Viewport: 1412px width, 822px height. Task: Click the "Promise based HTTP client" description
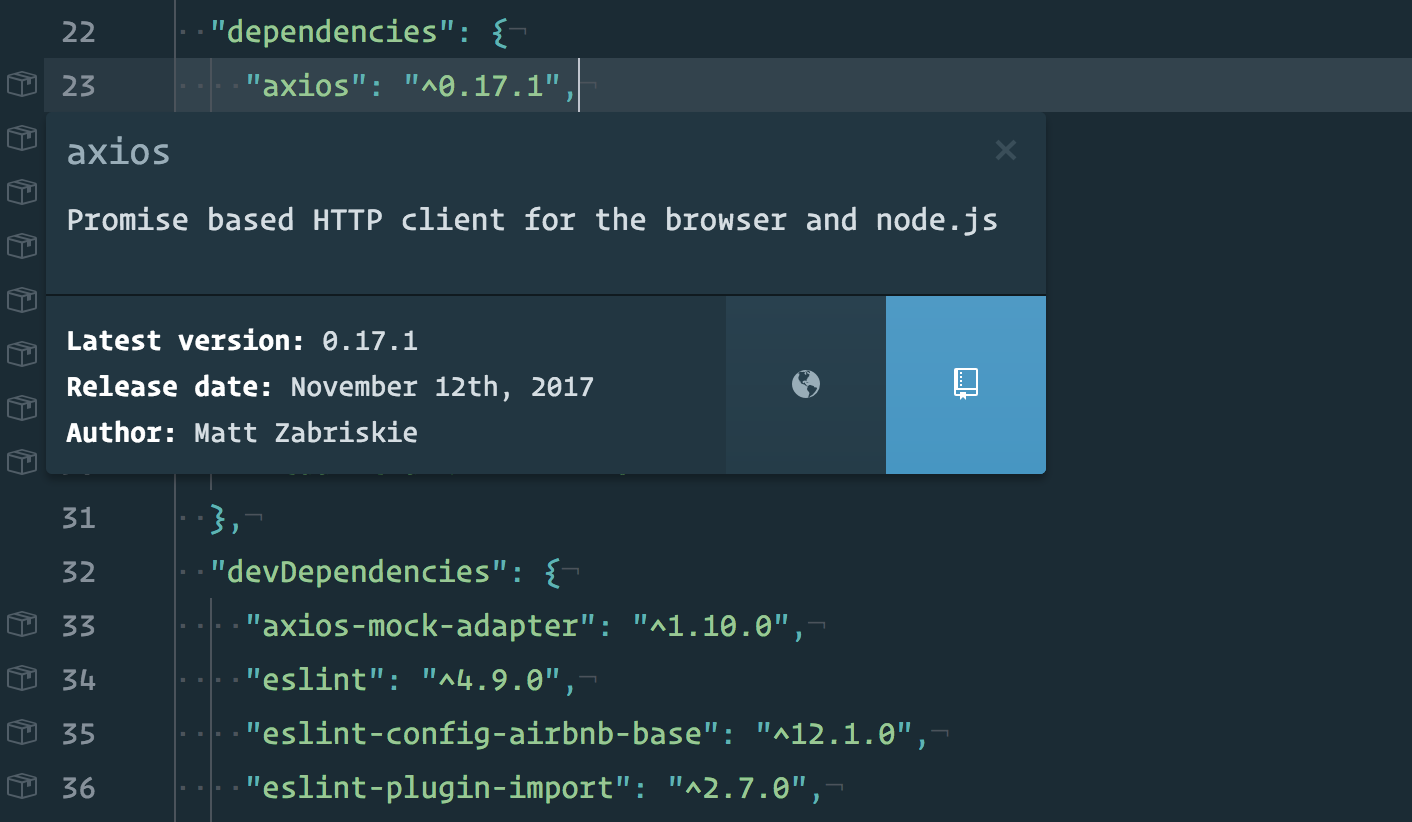[286, 219]
